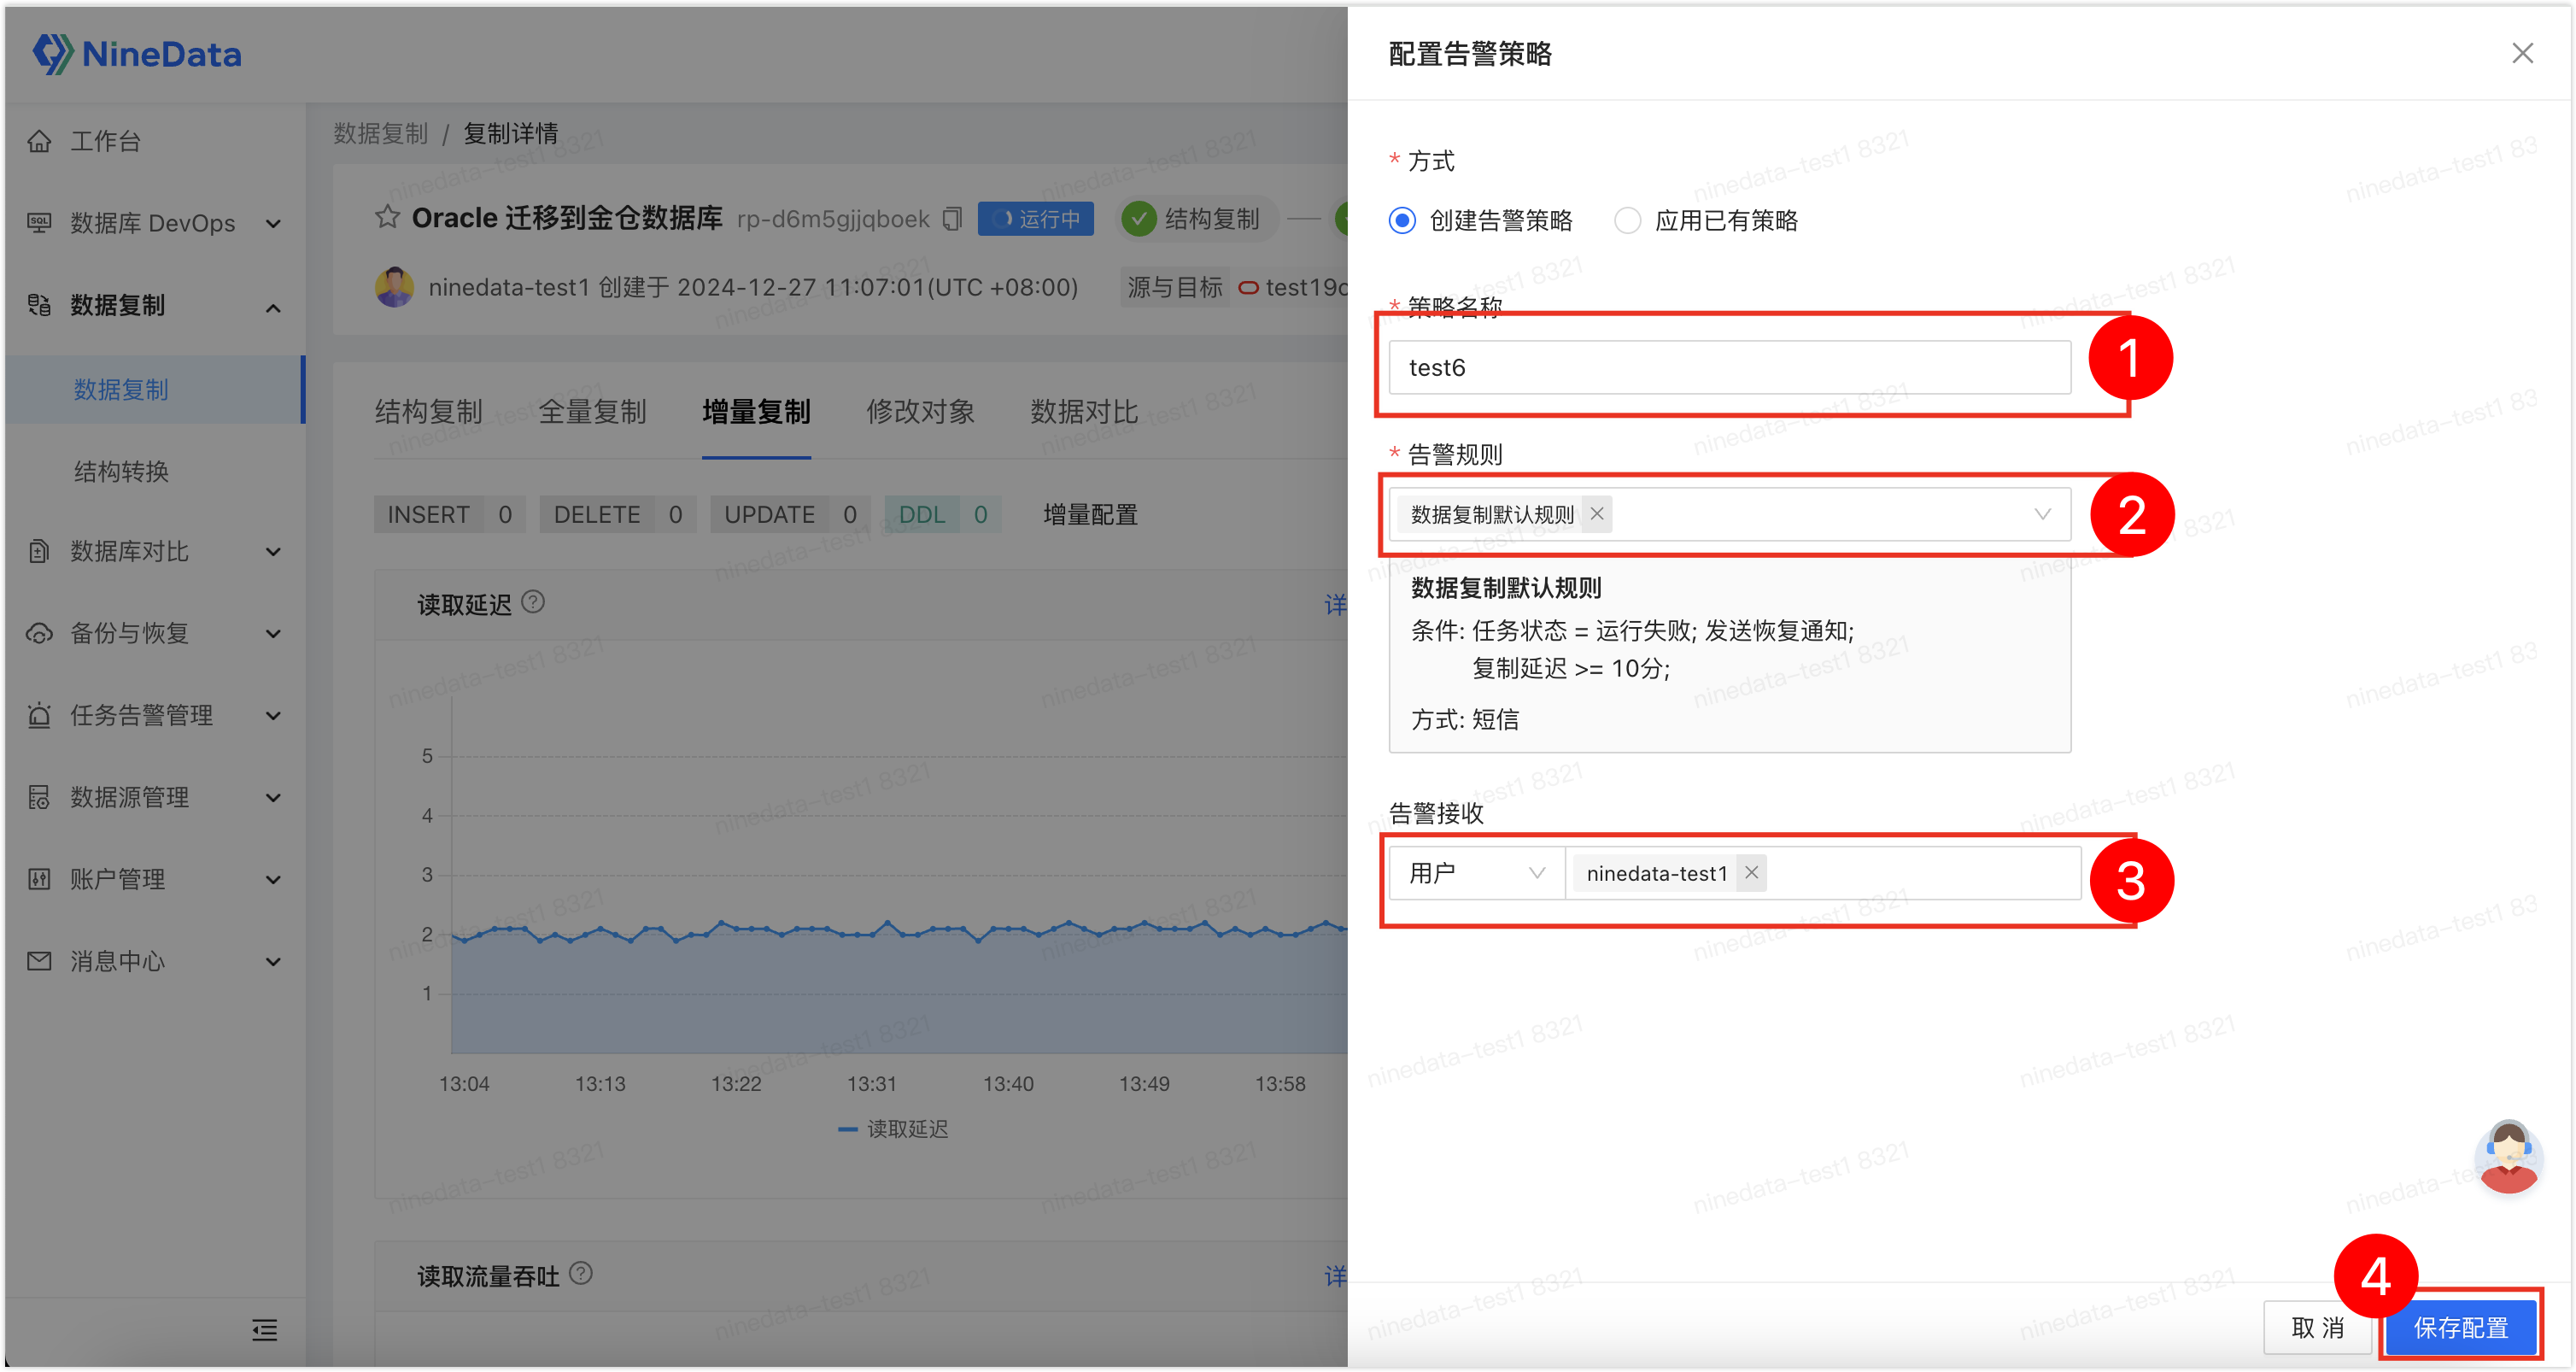2576x1372 pixels.
Task: Click the 任务告警管理 alarm icon
Action: click(39, 715)
